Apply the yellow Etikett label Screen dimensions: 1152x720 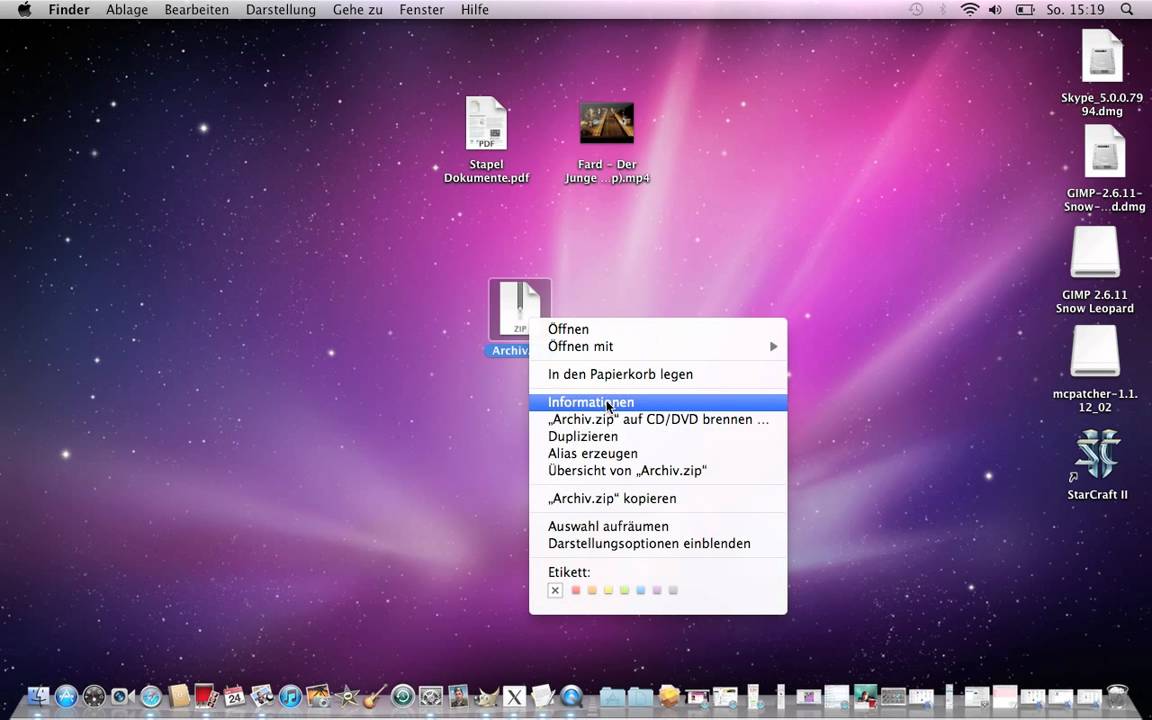(x=608, y=590)
